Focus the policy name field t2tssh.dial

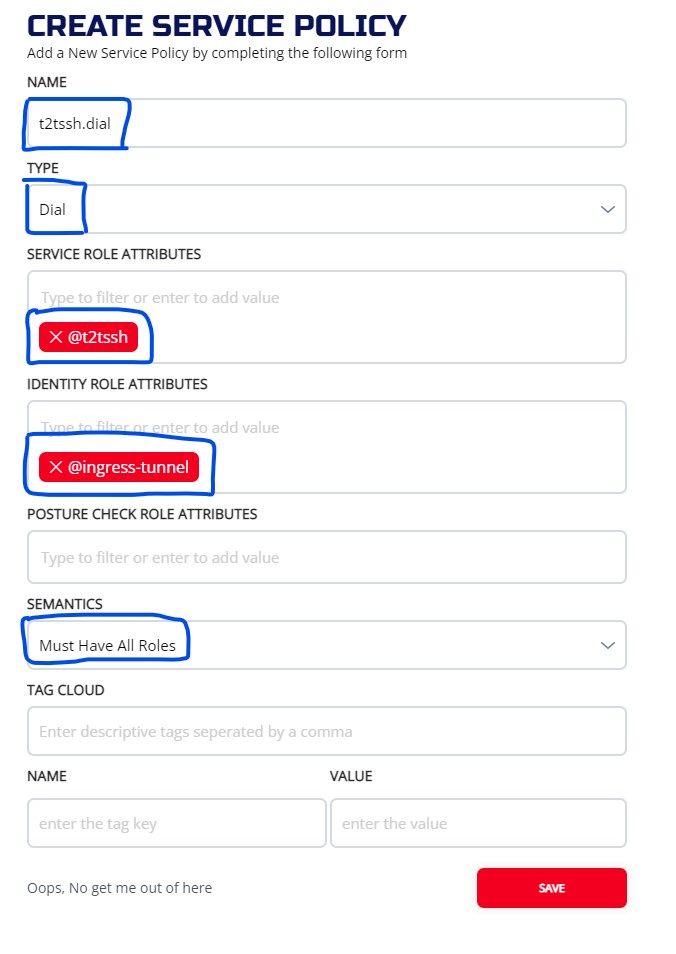pyautogui.click(x=326, y=124)
